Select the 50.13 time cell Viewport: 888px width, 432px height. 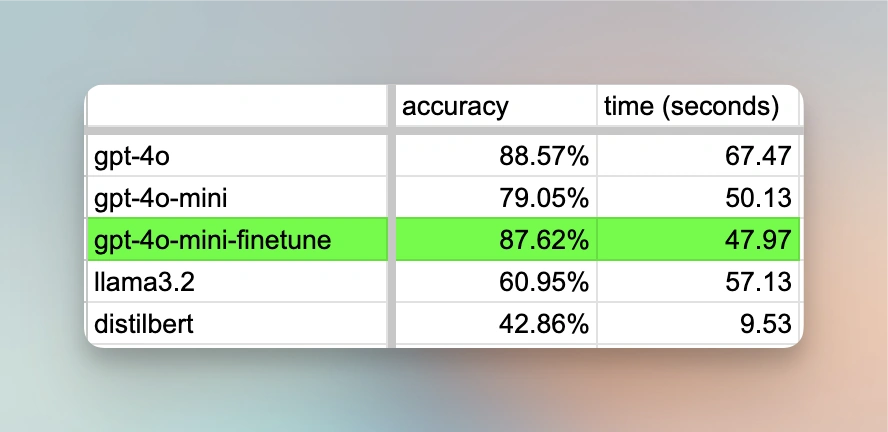pyautogui.click(x=698, y=197)
